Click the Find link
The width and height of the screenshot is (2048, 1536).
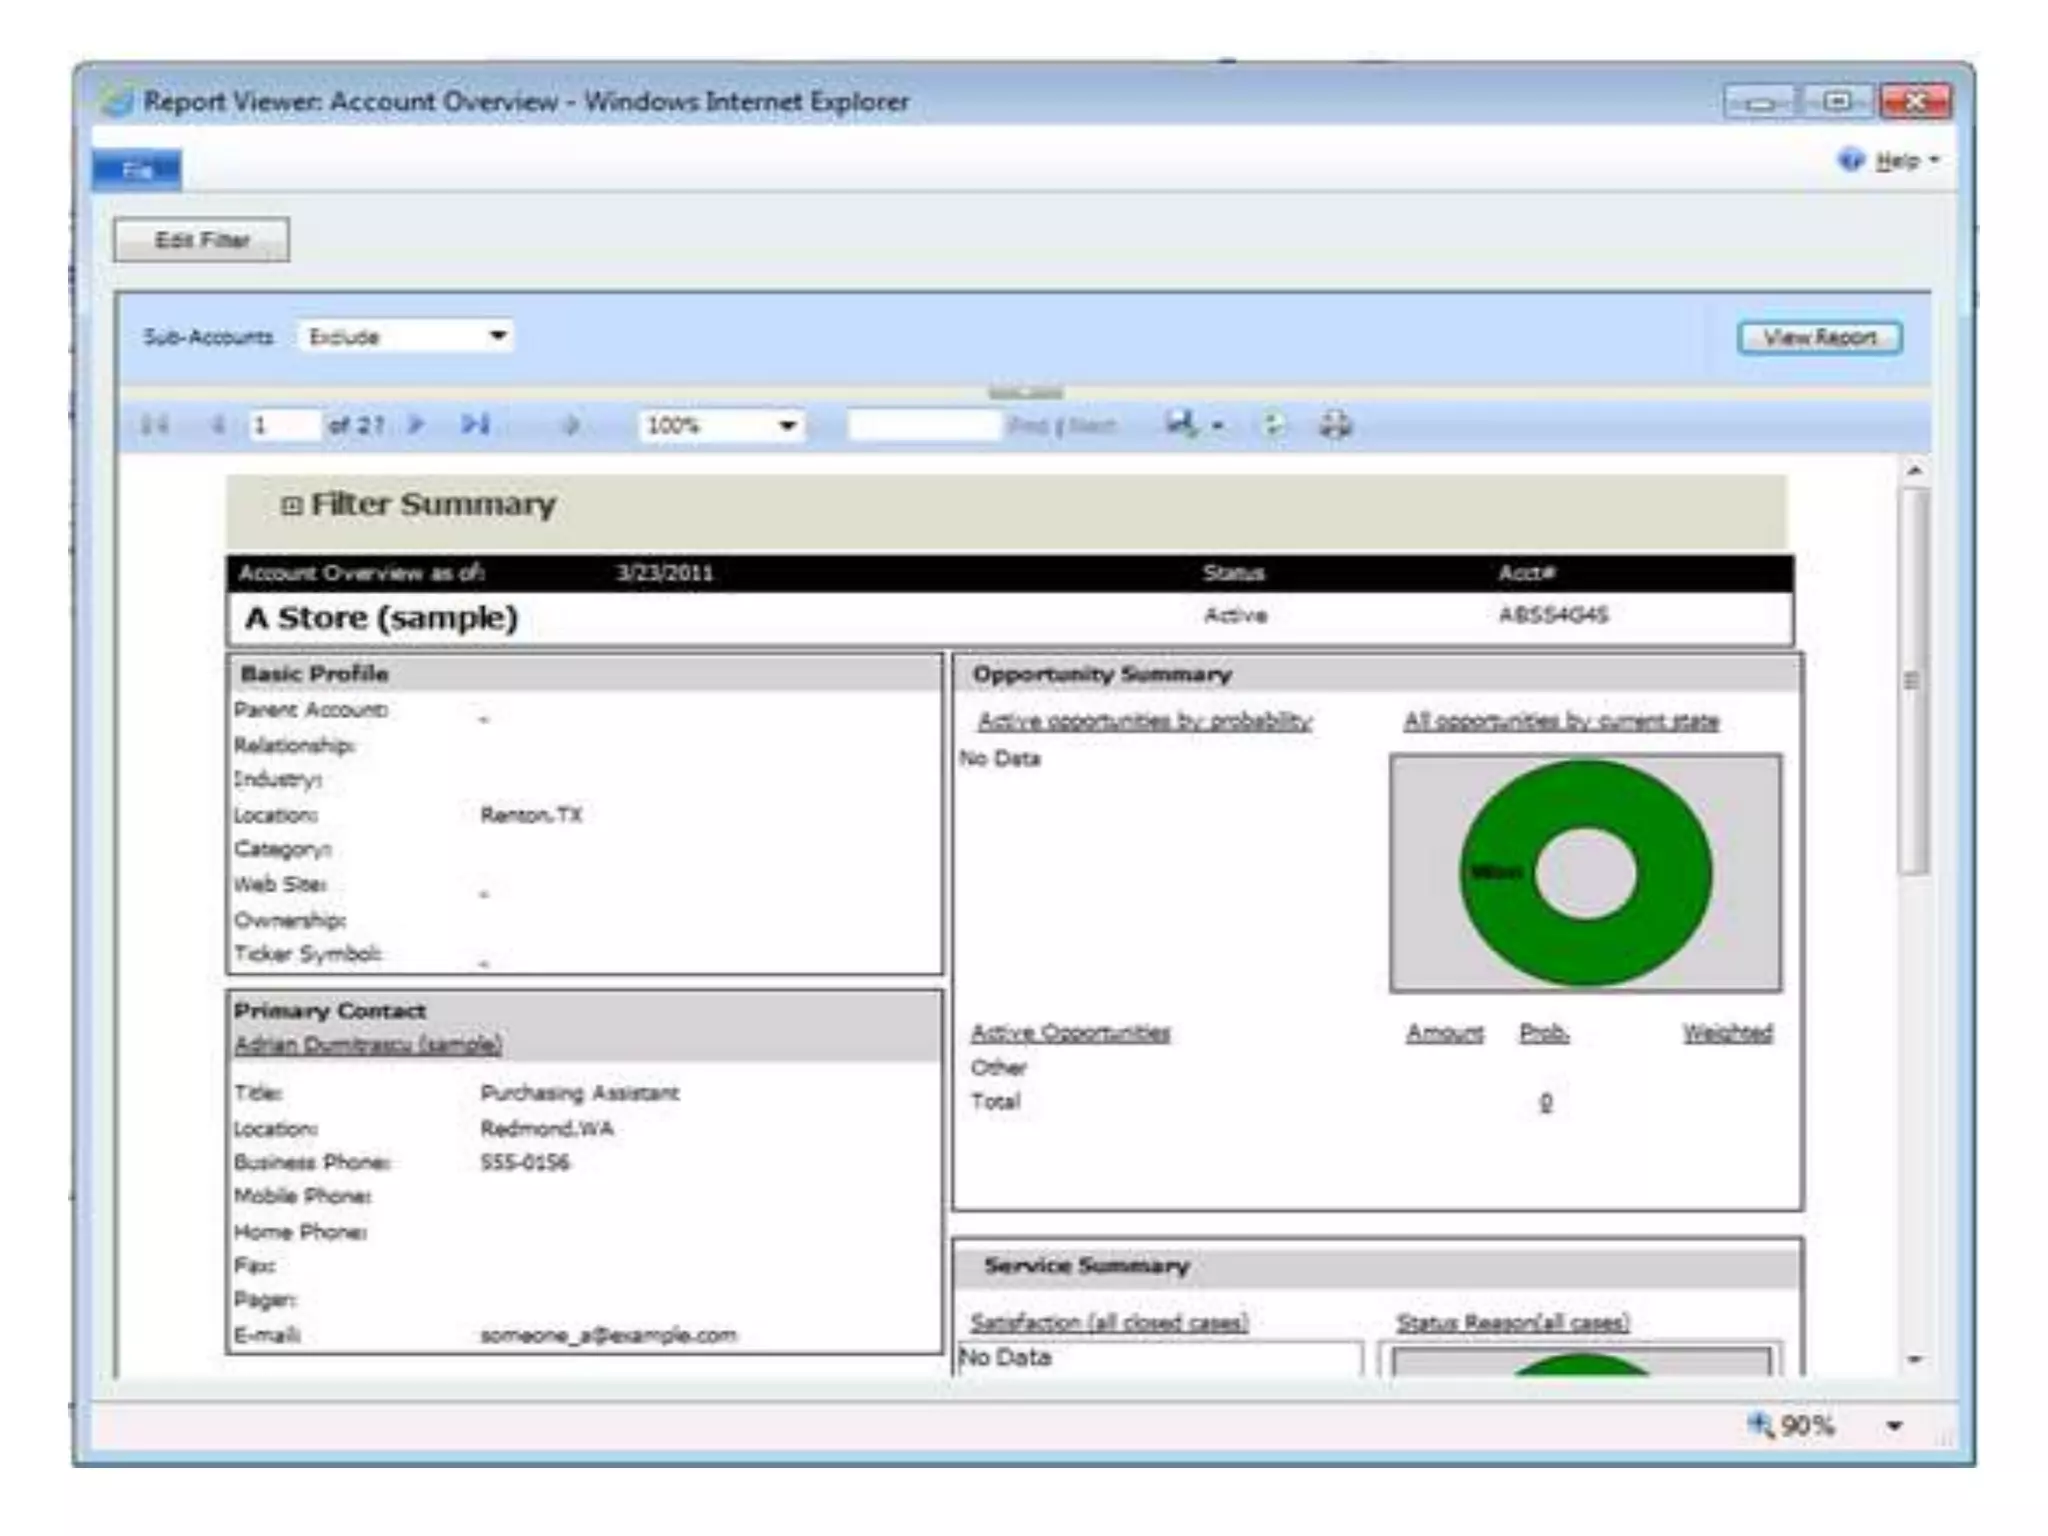point(1027,426)
